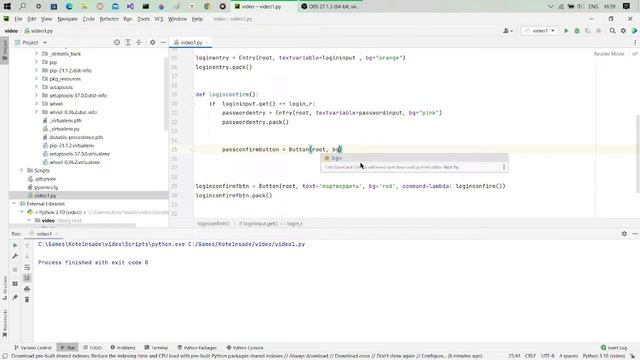The image size is (640, 360).
Task: Click Select Opened File target icon in Project panel
Action: pyautogui.click(x=117, y=42)
